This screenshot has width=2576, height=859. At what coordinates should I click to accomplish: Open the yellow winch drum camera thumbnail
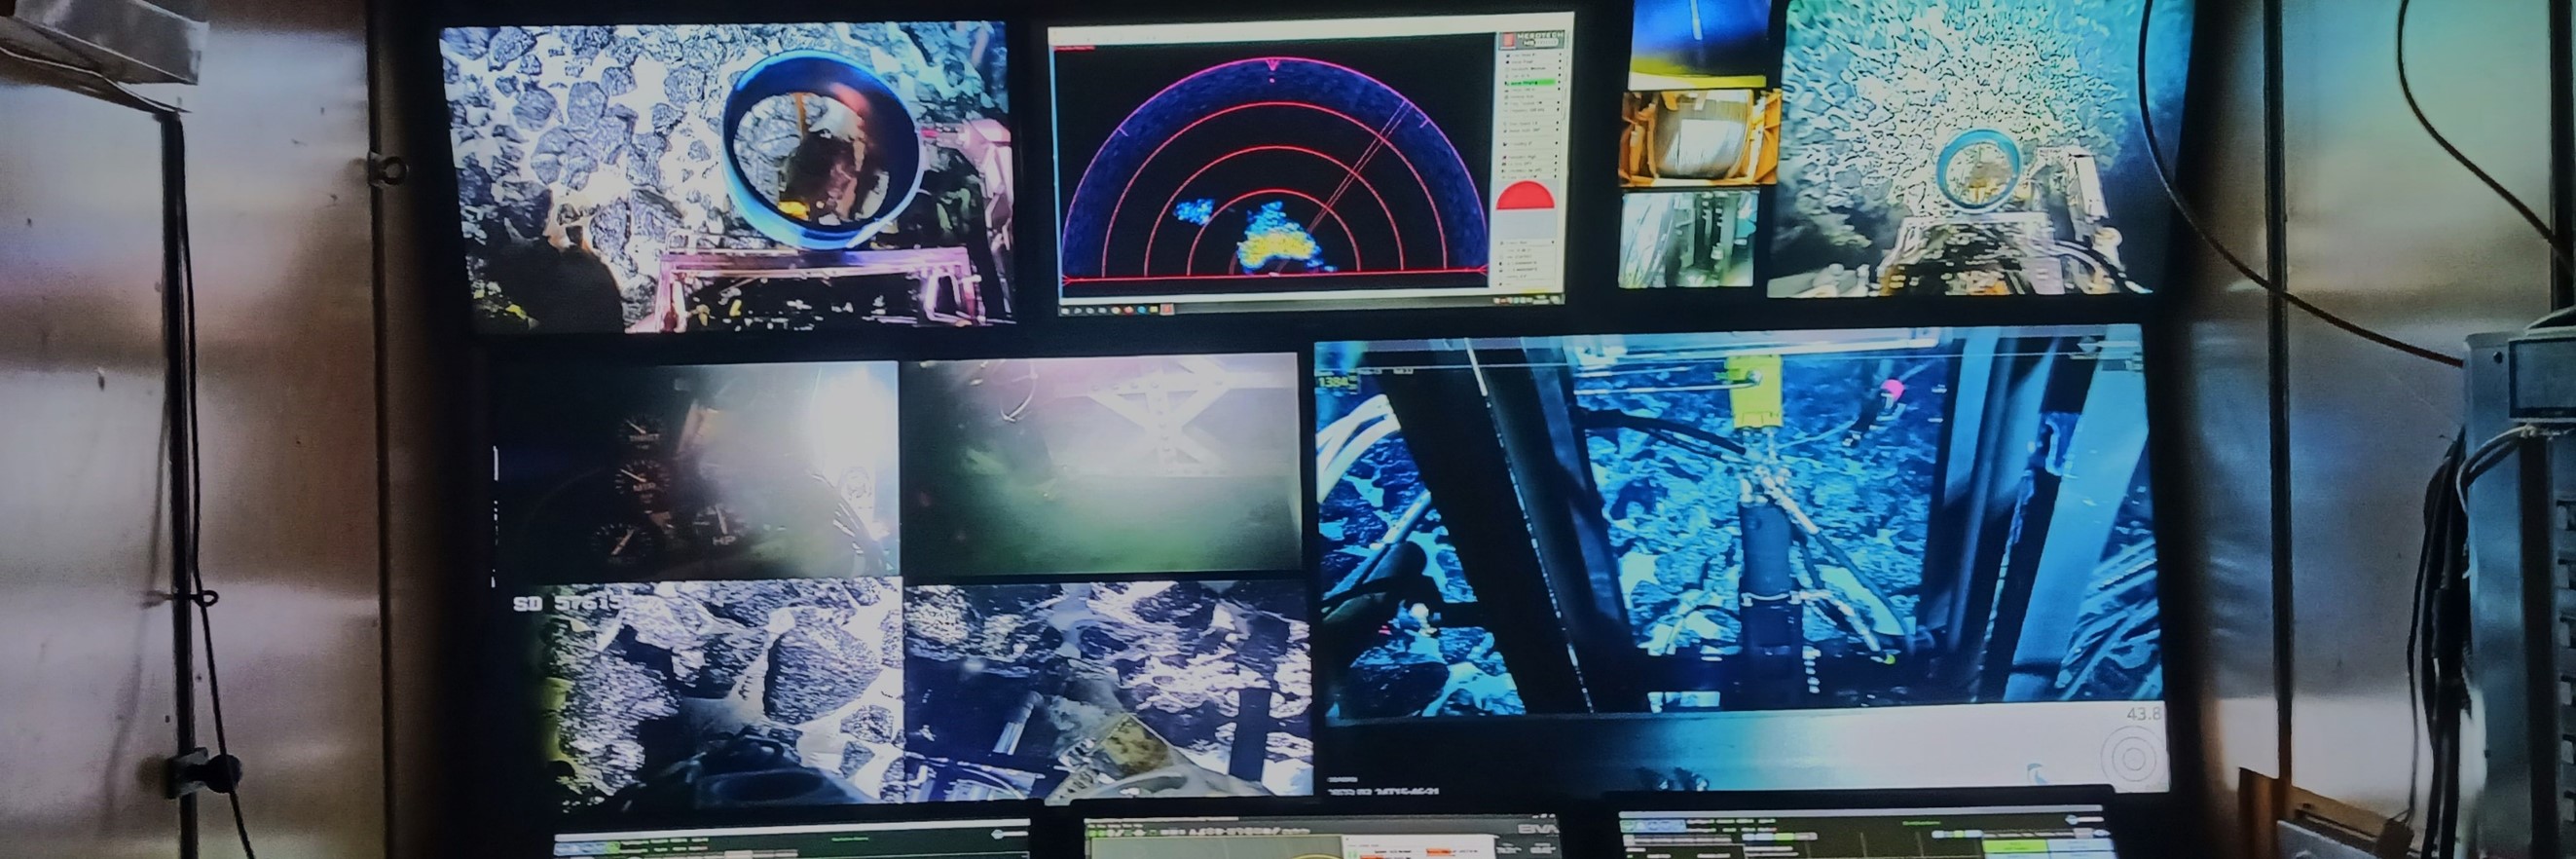point(1696,138)
